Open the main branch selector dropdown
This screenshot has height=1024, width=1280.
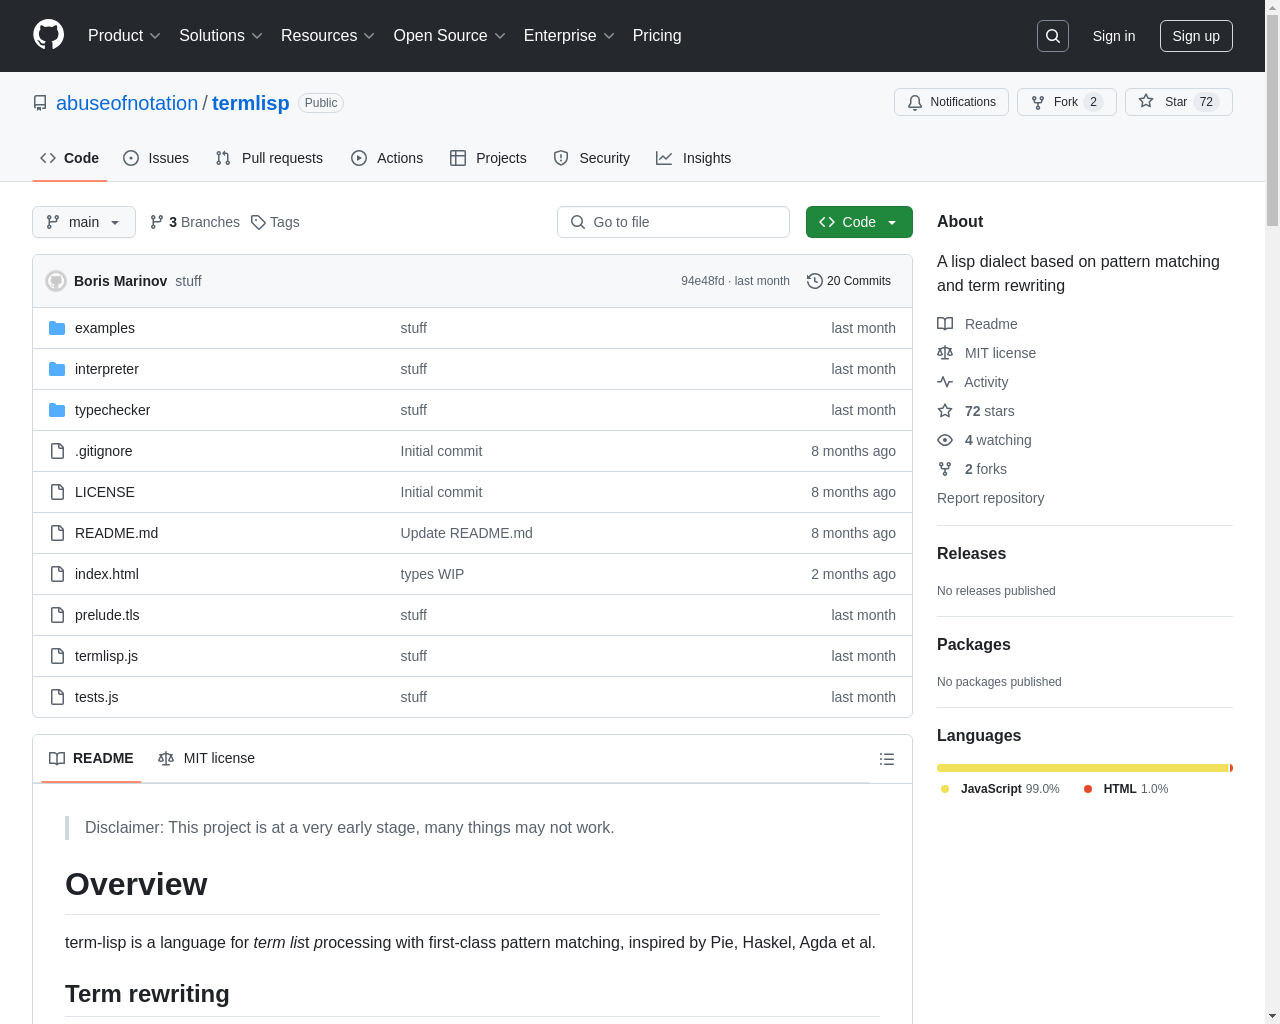point(84,222)
